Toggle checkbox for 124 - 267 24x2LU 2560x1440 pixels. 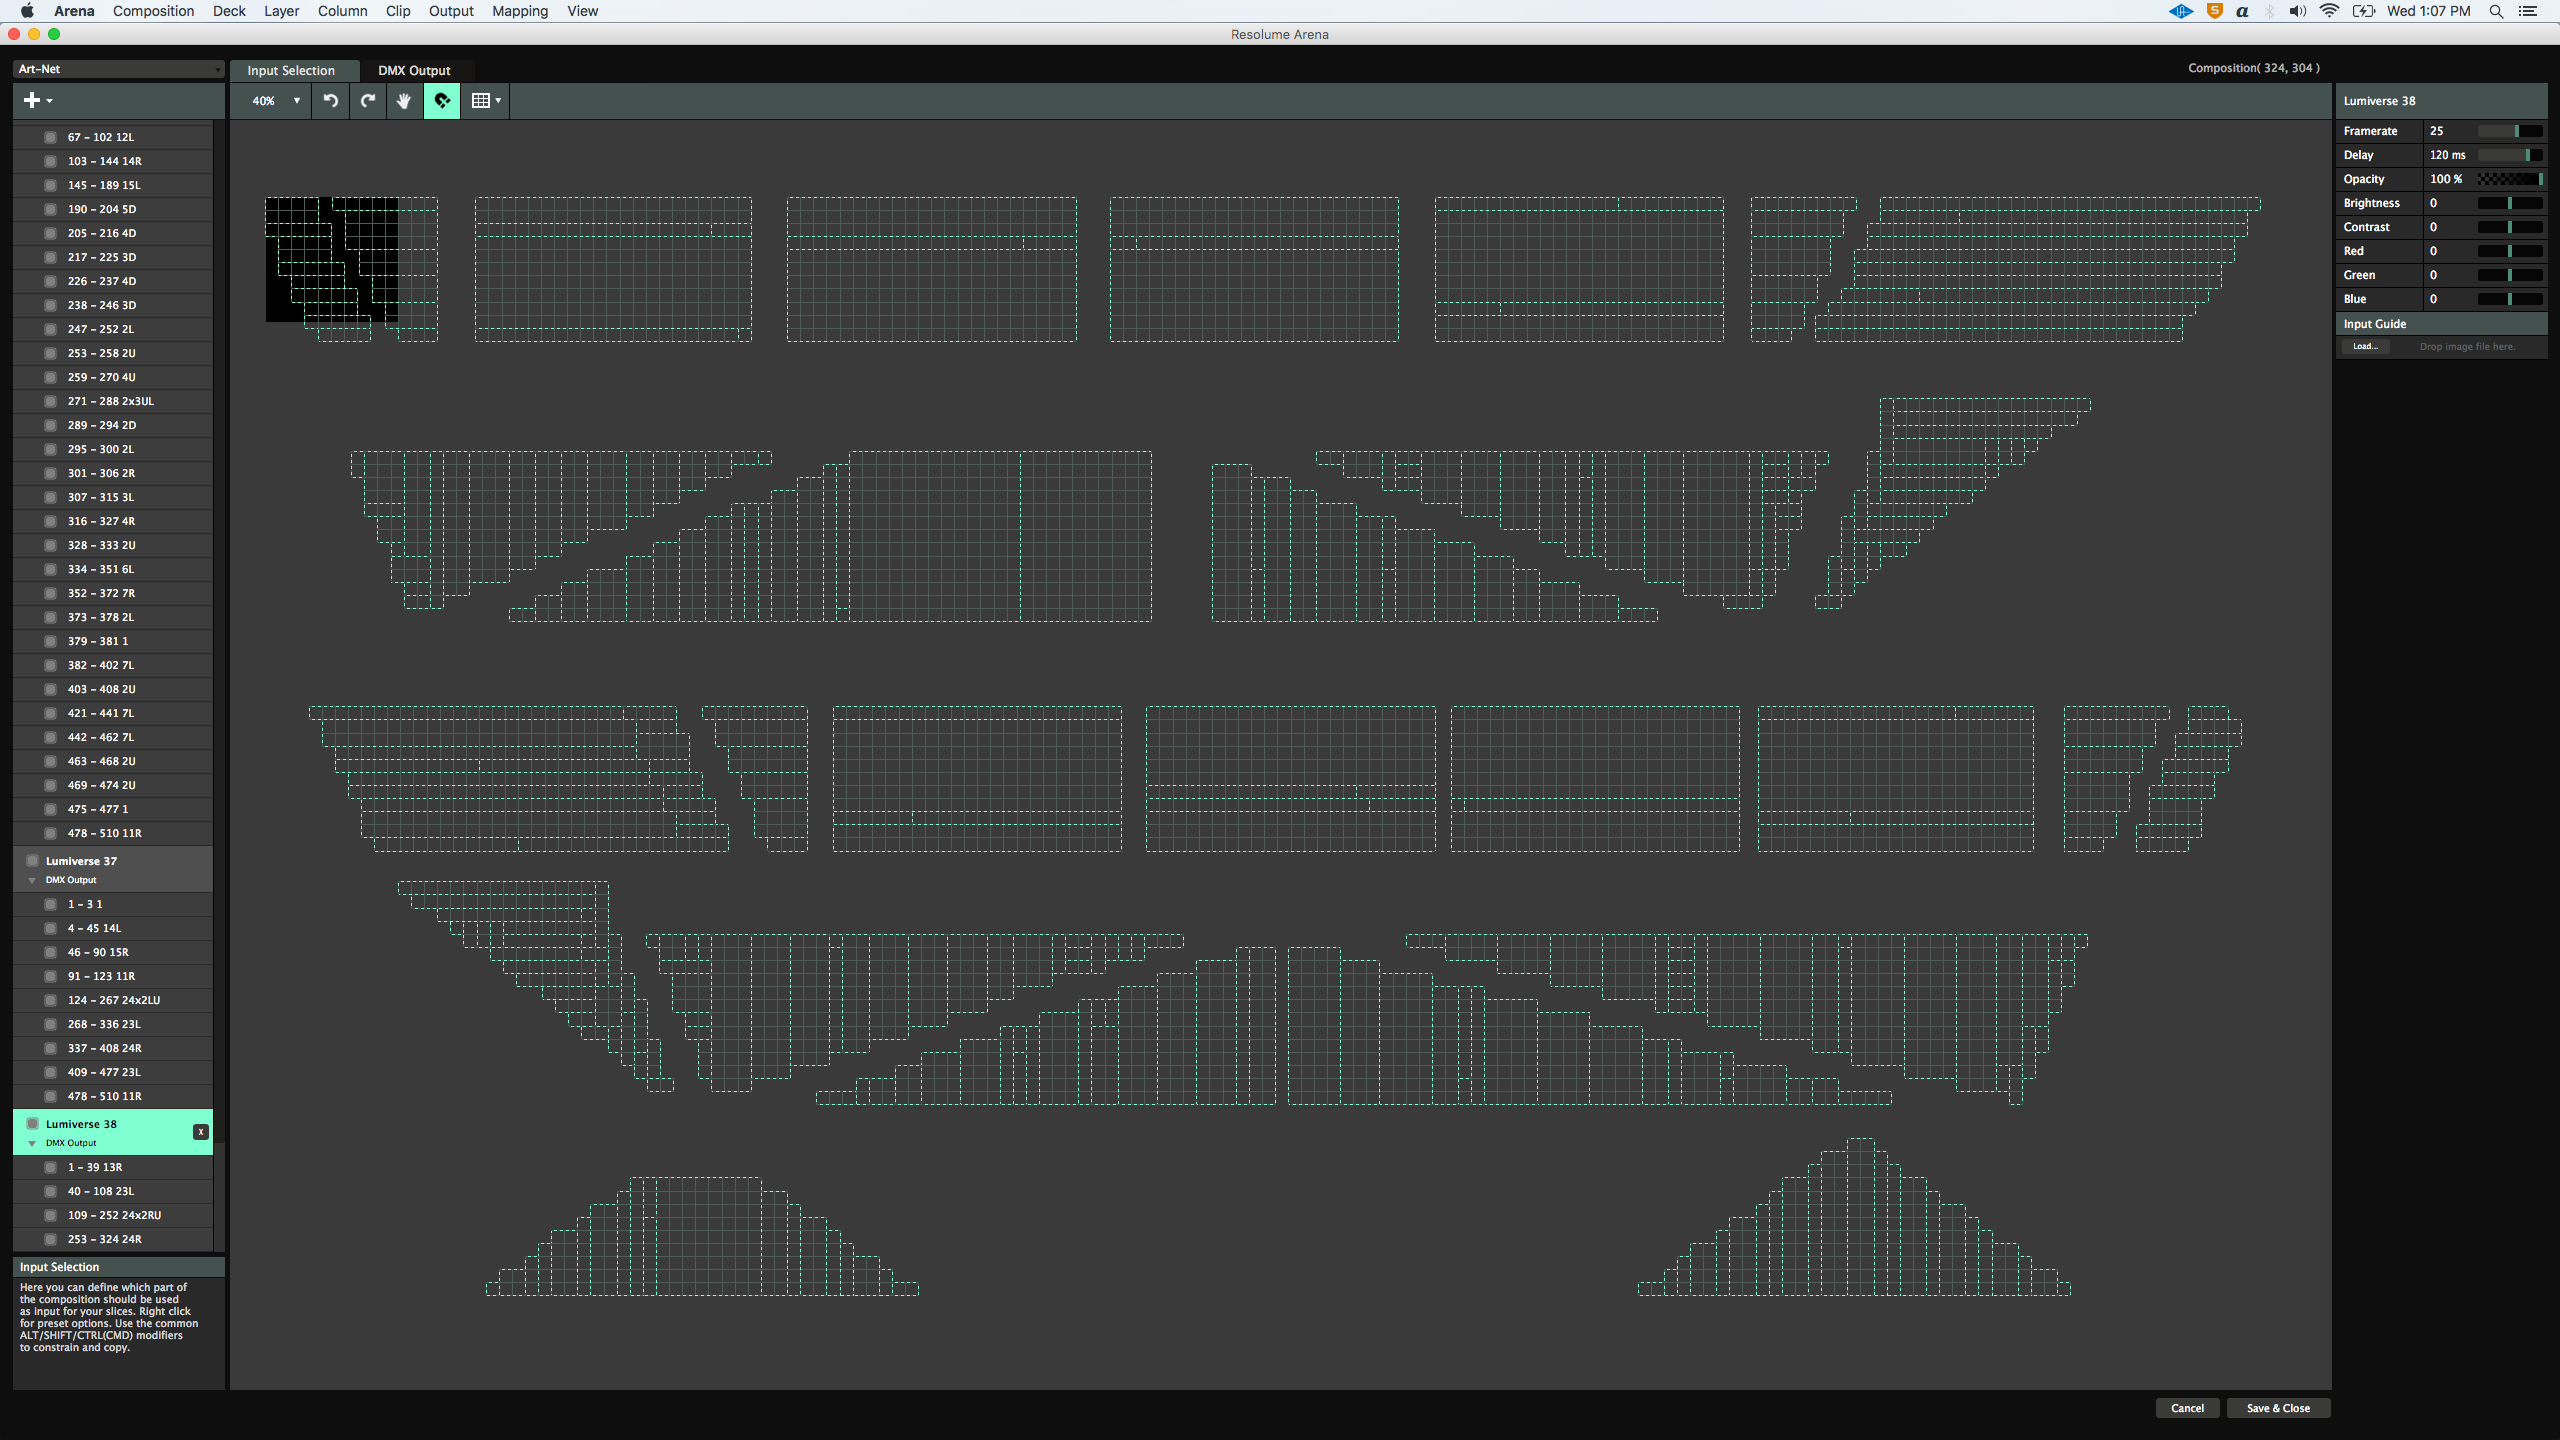pyautogui.click(x=50, y=1000)
